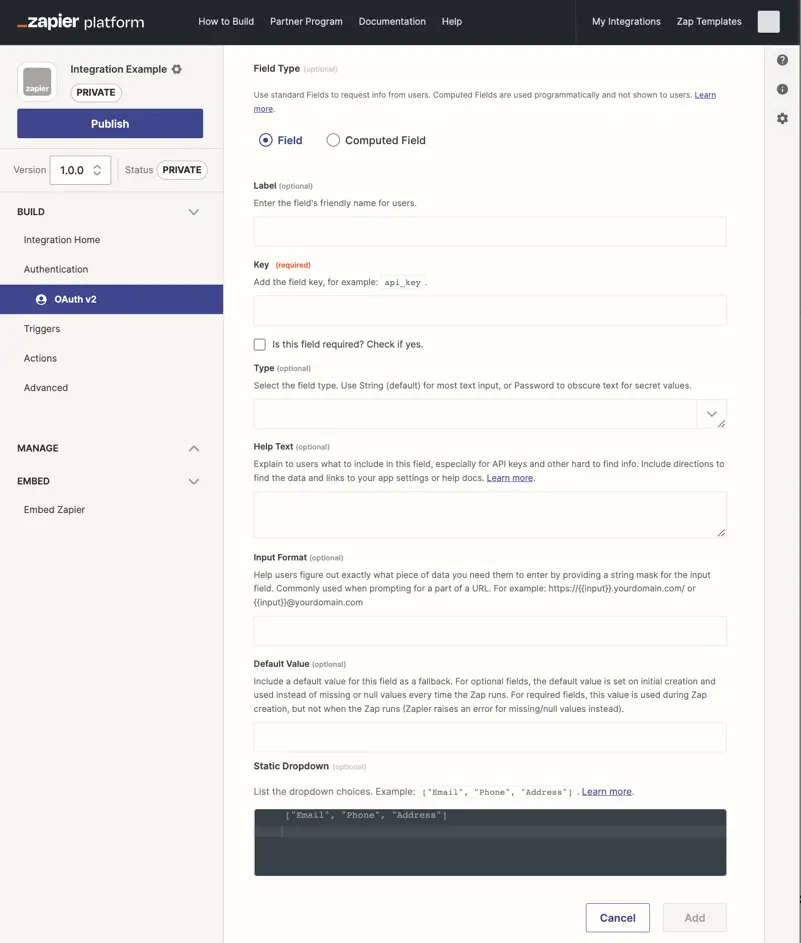Click the OAuth v2 user icon
Viewport: 801px width, 943px height.
click(41, 299)
